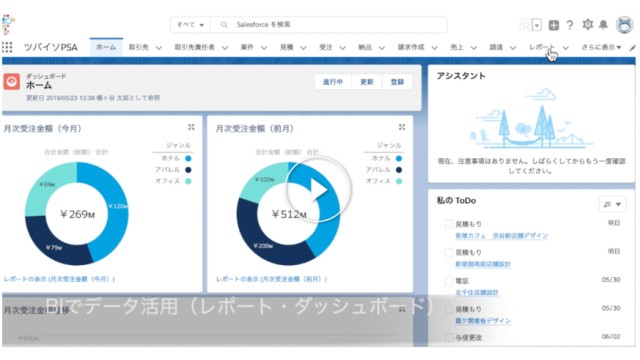Open the 受注 tab
Screen dimensions: 640x360
coord(326,47)
